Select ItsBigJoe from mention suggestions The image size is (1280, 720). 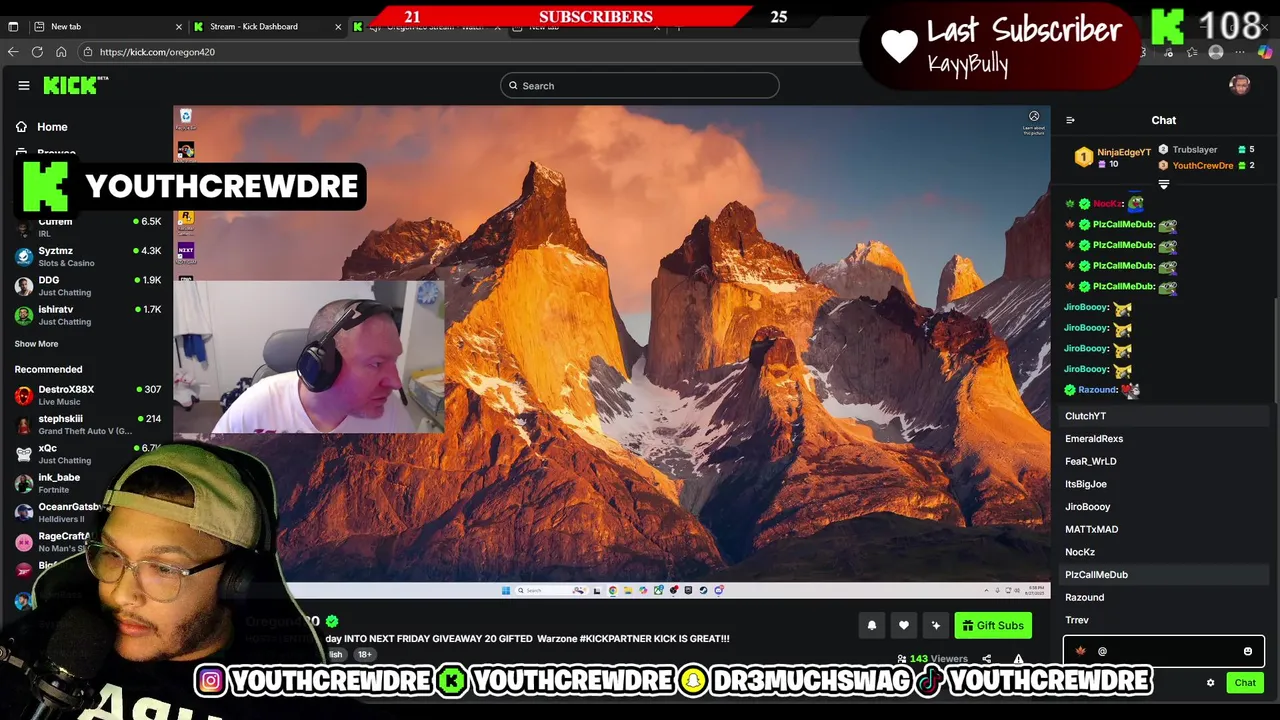click(1164, 484)
